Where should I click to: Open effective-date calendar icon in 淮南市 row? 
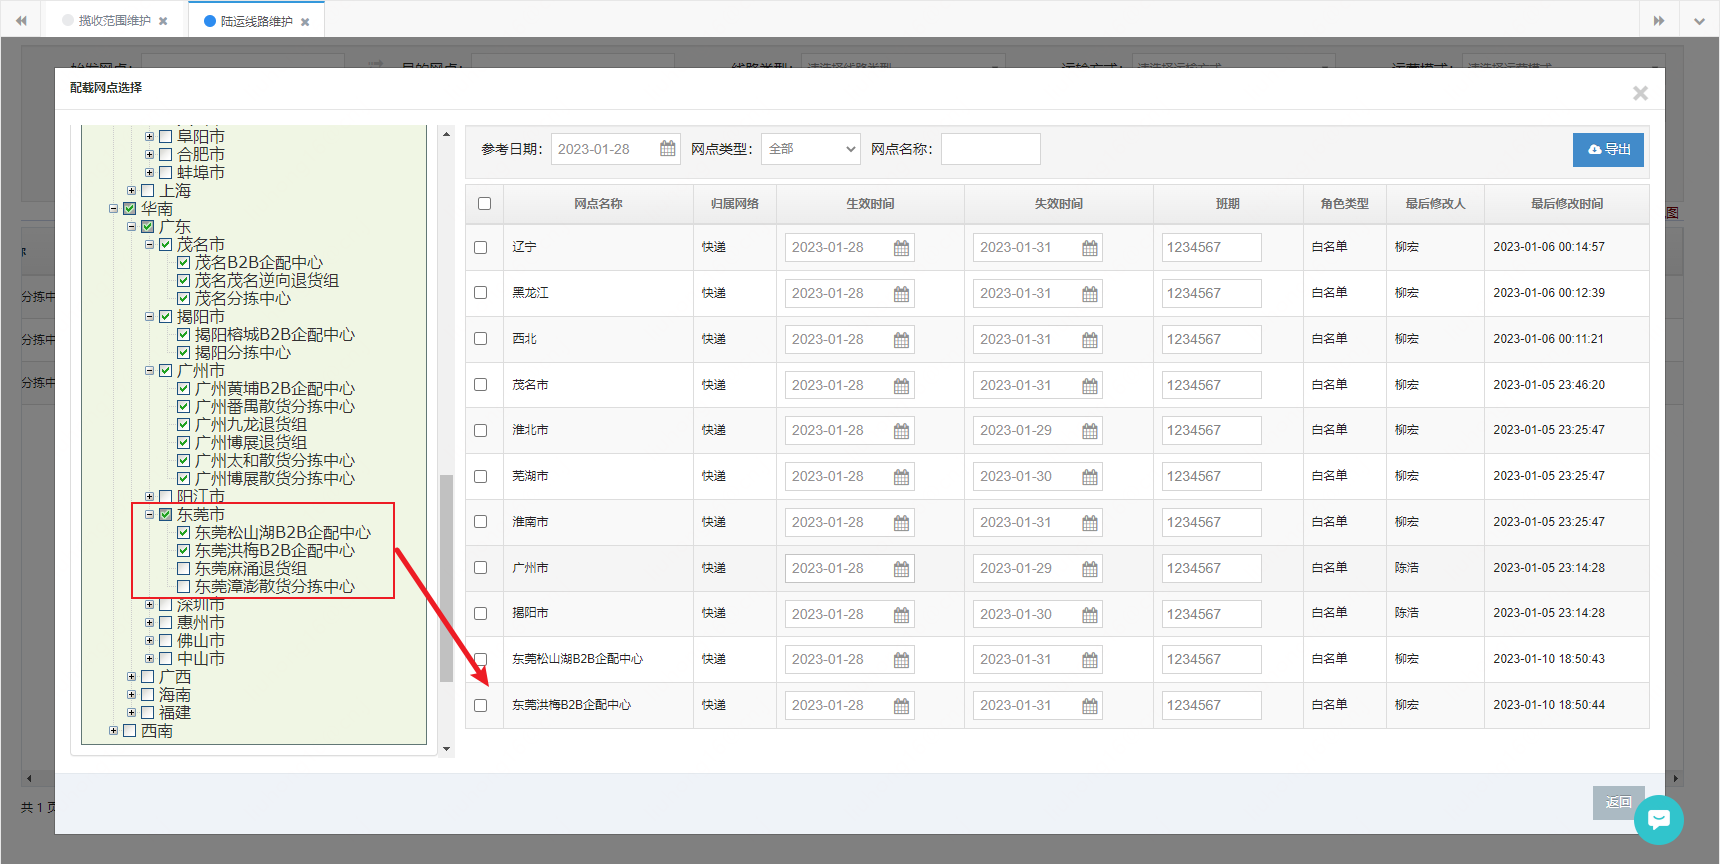tap(901, 523)
